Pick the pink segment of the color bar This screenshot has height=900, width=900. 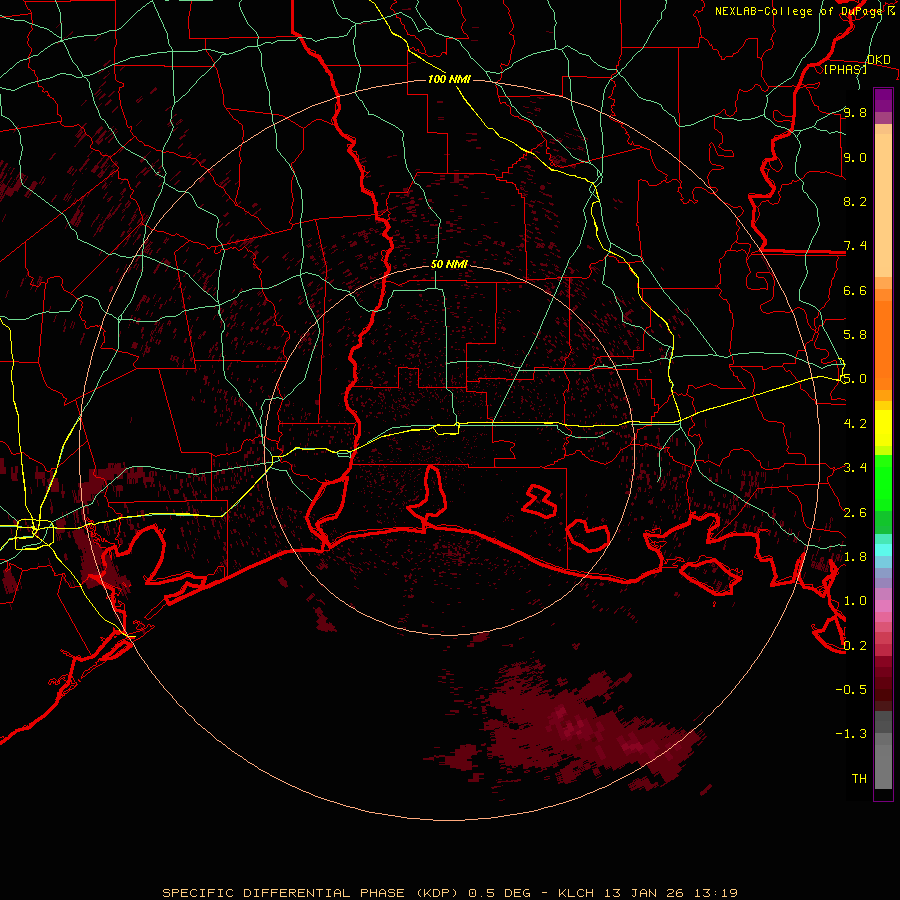click(x=883, y=606)
